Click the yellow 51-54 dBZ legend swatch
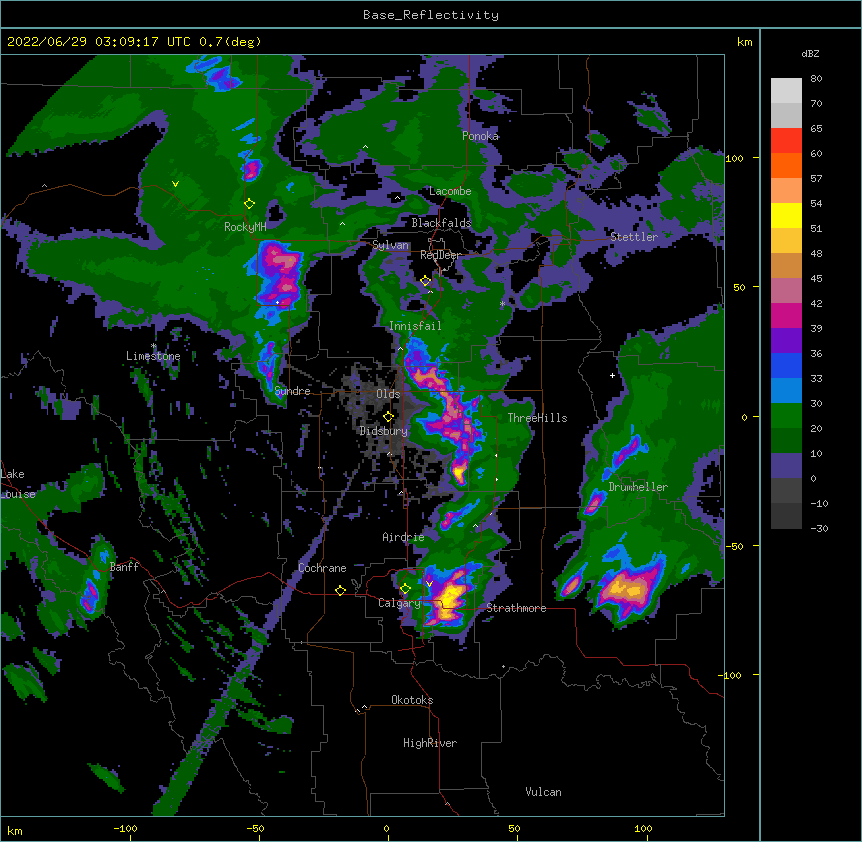 coord(786,215)
